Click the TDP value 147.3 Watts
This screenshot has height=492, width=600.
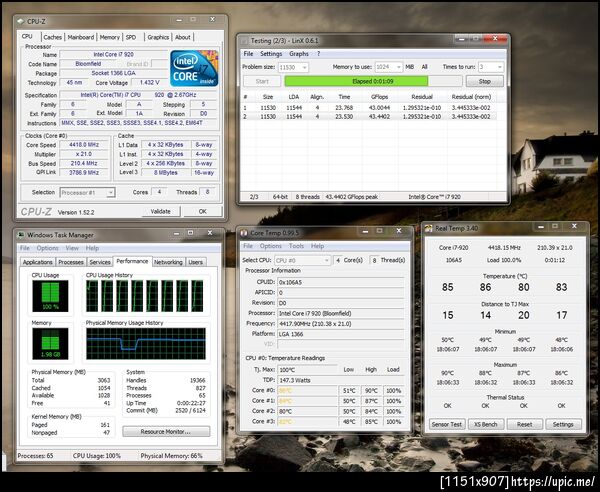click(340, 380)
